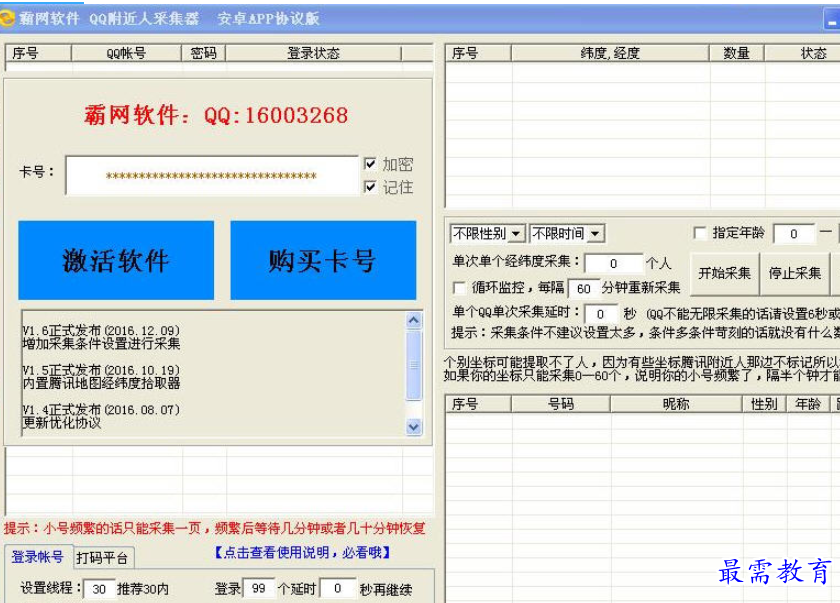840x603 pixels.
Task: Click the 昵称 column header
Action: [x=676, y=404]
